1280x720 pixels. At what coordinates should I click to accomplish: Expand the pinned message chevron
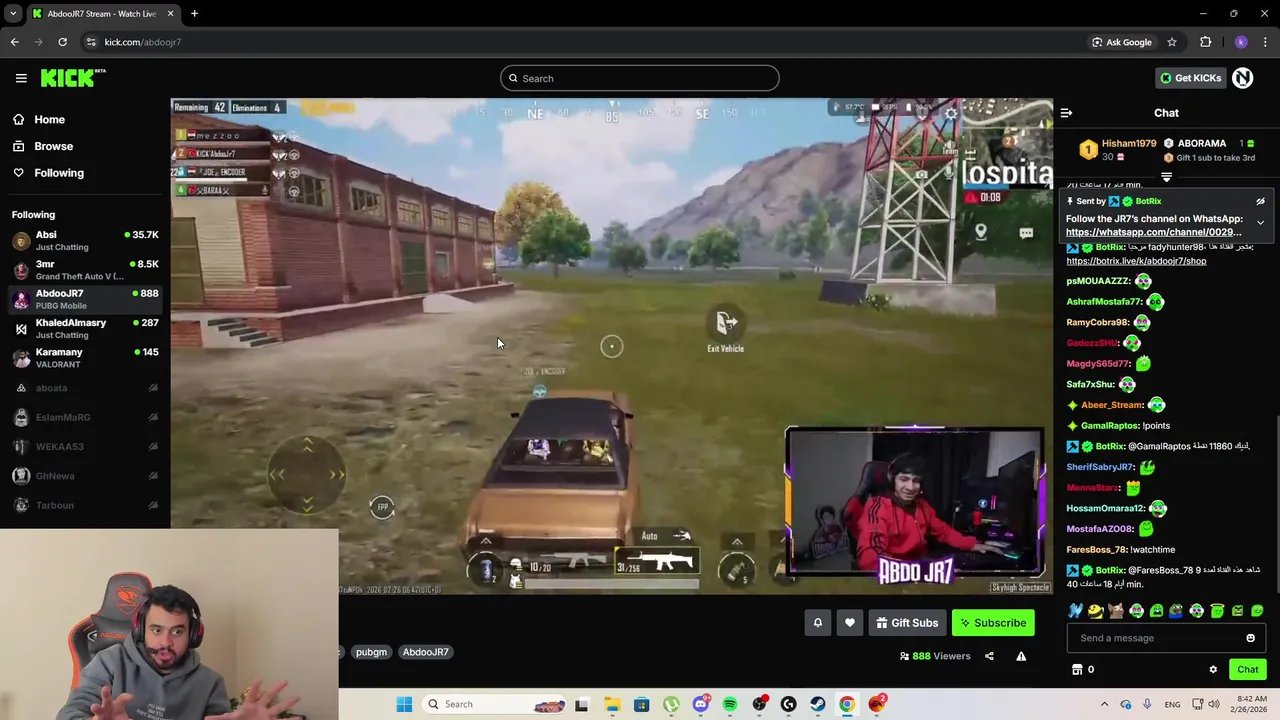point(1260,222)
